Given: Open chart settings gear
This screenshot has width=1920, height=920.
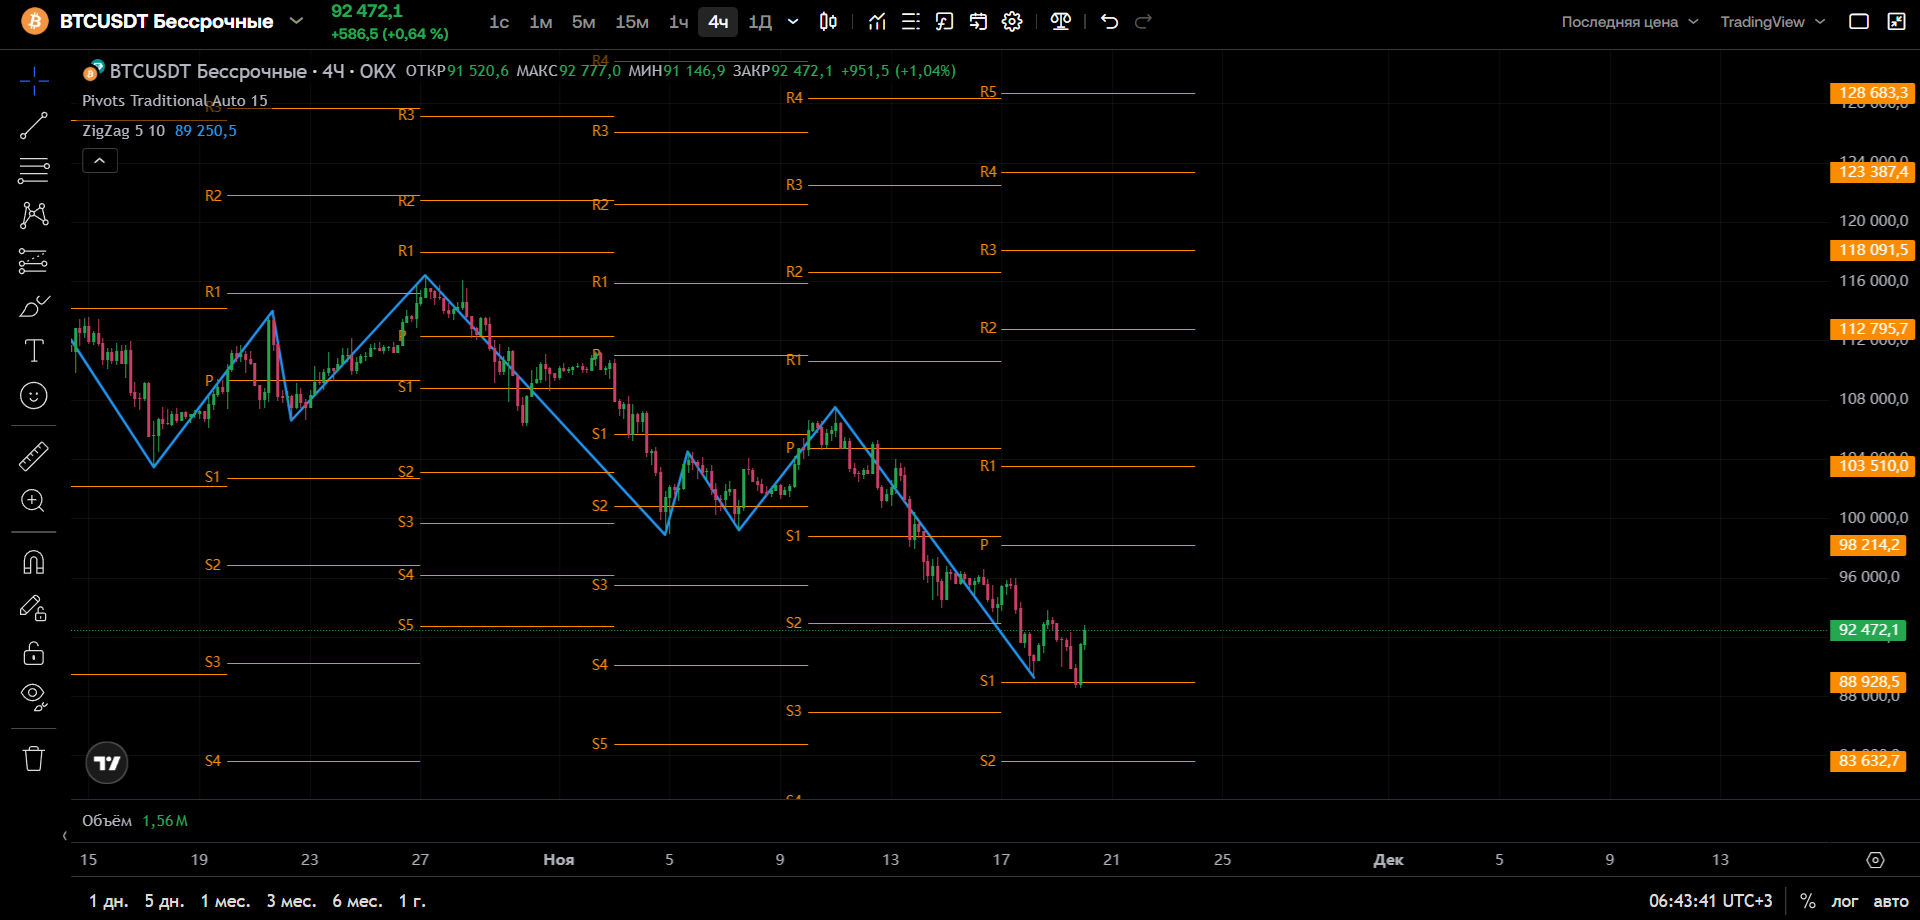Looking at the screenshot, I should pos(1012,22).
